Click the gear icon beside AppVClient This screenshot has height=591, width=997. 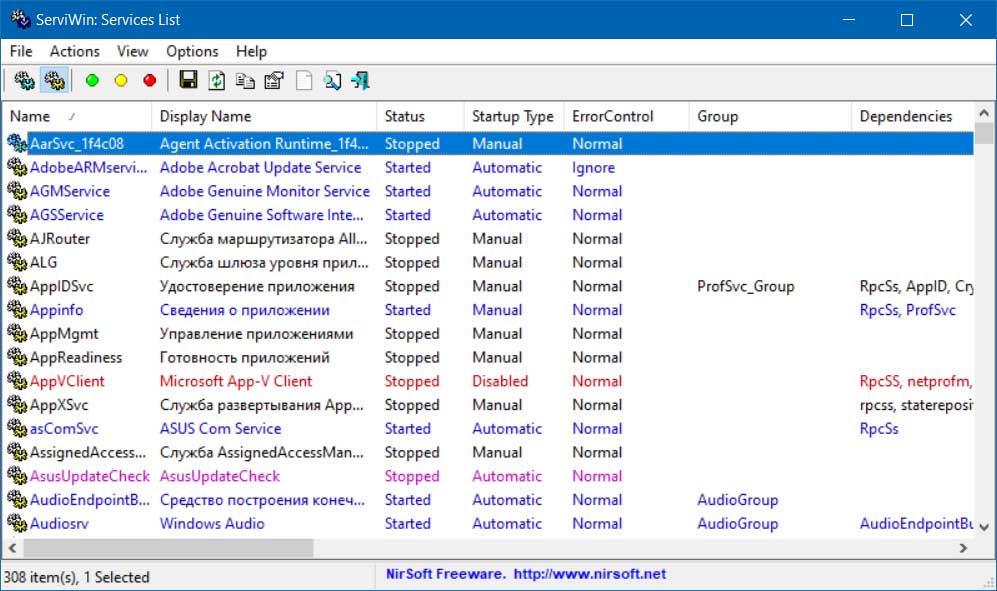(17, 381)
